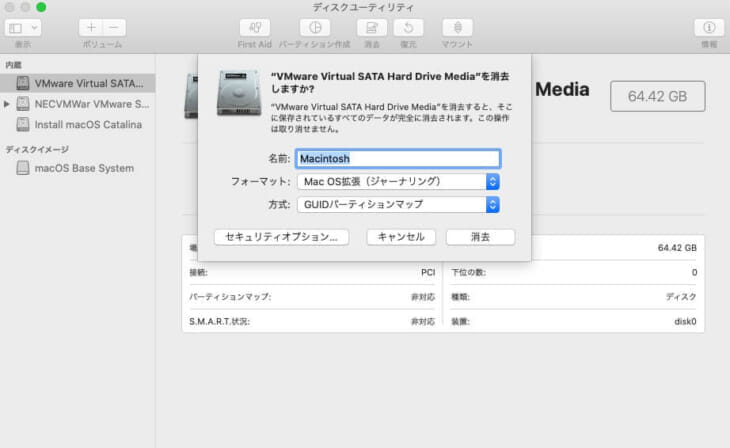Click the 消去 erase toolbar icon
The width and height of the screenshot is (730, 448).
point(372,28)
